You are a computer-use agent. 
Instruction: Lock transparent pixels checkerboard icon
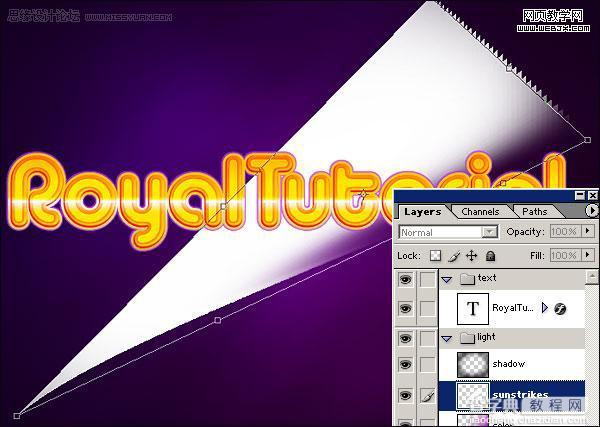[x=435, y=256]
